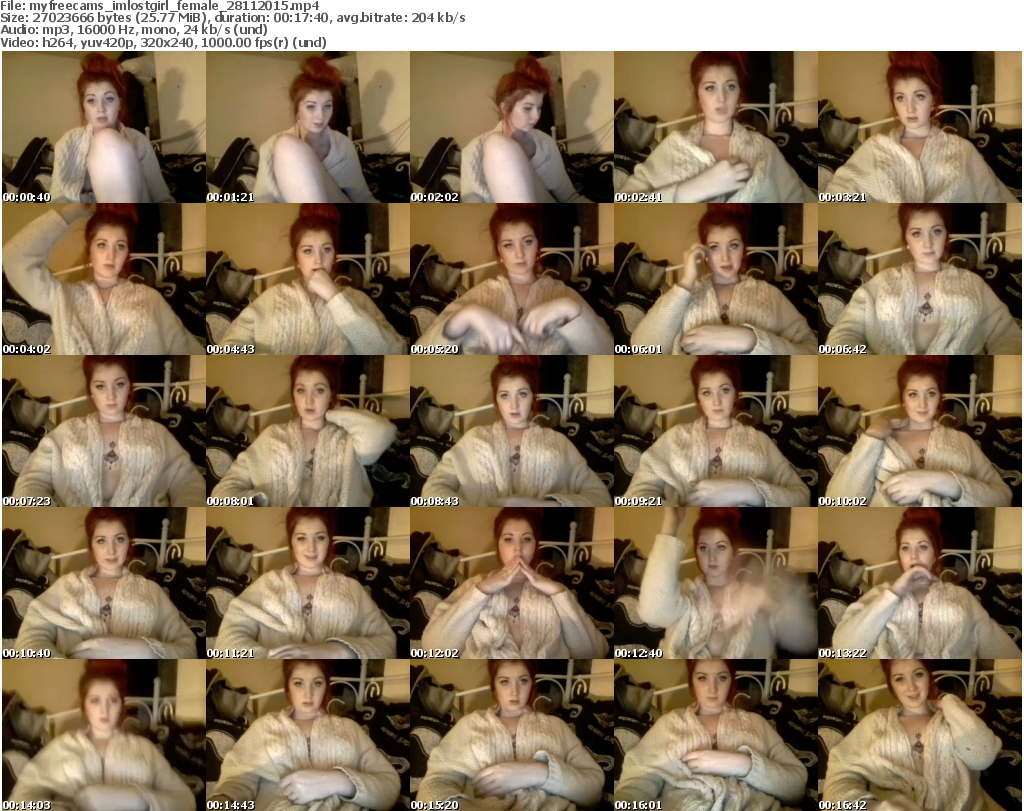Select the thumbnail at timestamp 00:16:42
Image resolution: width=1024 pixels, height=811 pixels.
[920, 735]
